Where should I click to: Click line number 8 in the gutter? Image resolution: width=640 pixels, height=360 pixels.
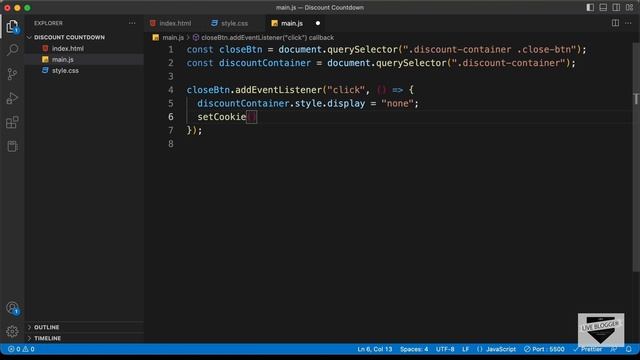171,144
